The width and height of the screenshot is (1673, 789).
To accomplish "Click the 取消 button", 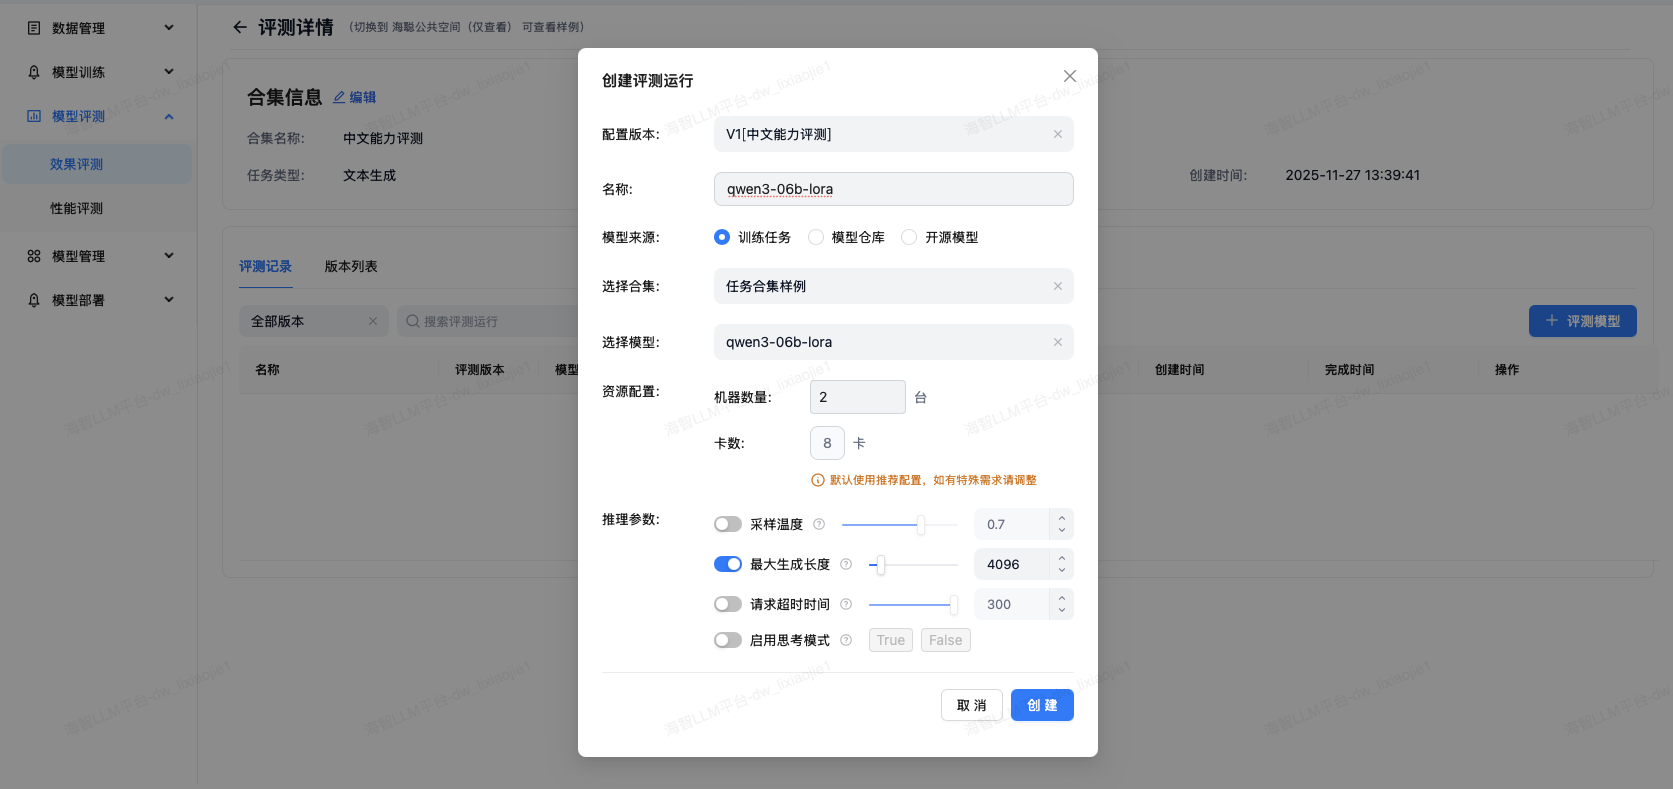I will pos(971,705).
